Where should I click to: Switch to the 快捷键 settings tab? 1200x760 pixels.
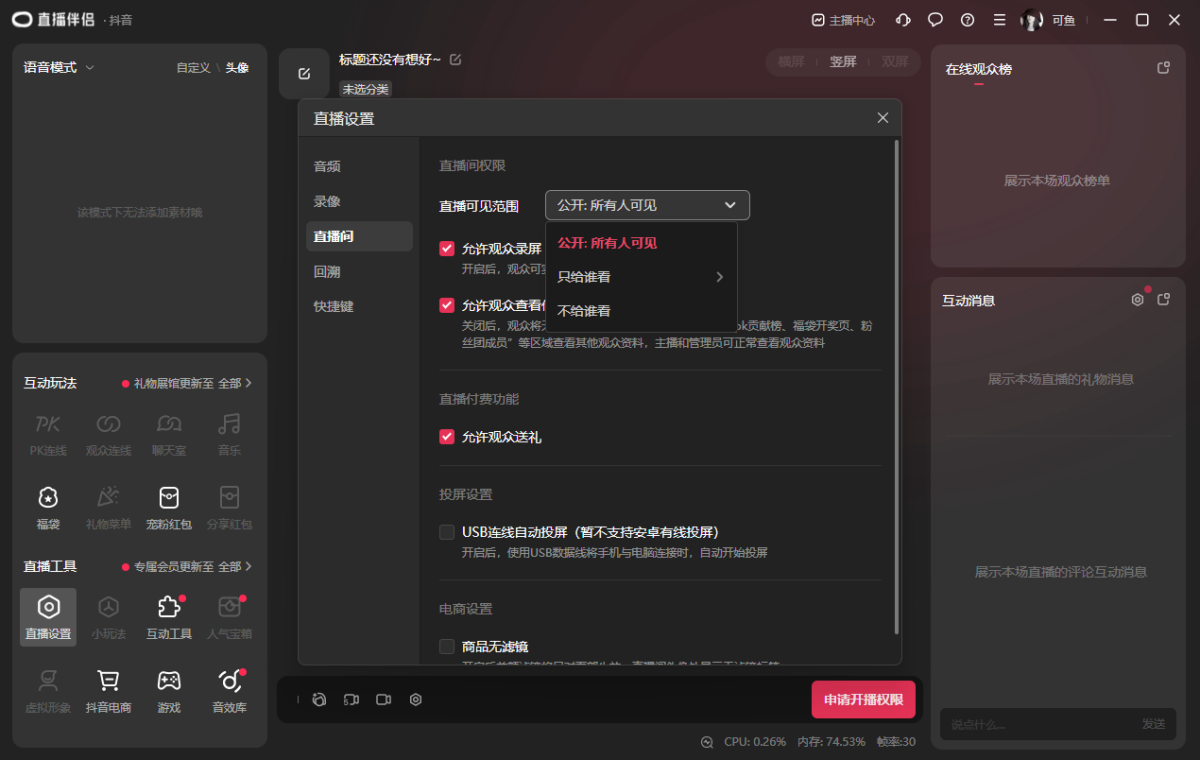[x=333, y=306]
